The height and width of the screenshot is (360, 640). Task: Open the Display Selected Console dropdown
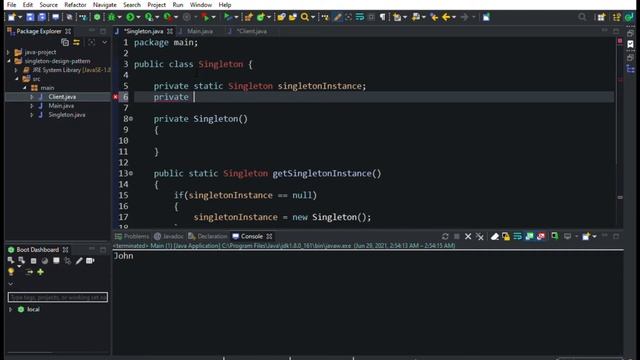coord(576,236)
